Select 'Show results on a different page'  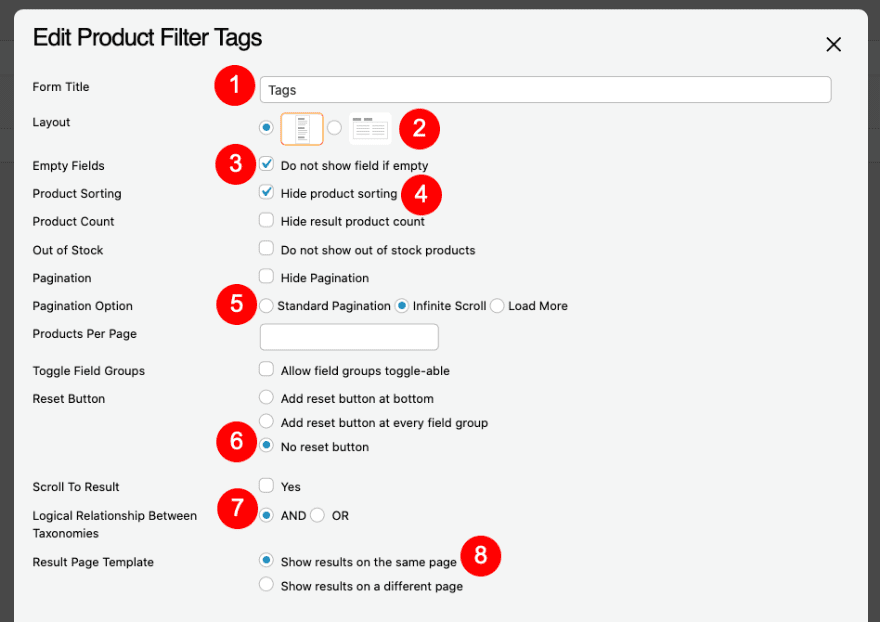coord(266,586)
